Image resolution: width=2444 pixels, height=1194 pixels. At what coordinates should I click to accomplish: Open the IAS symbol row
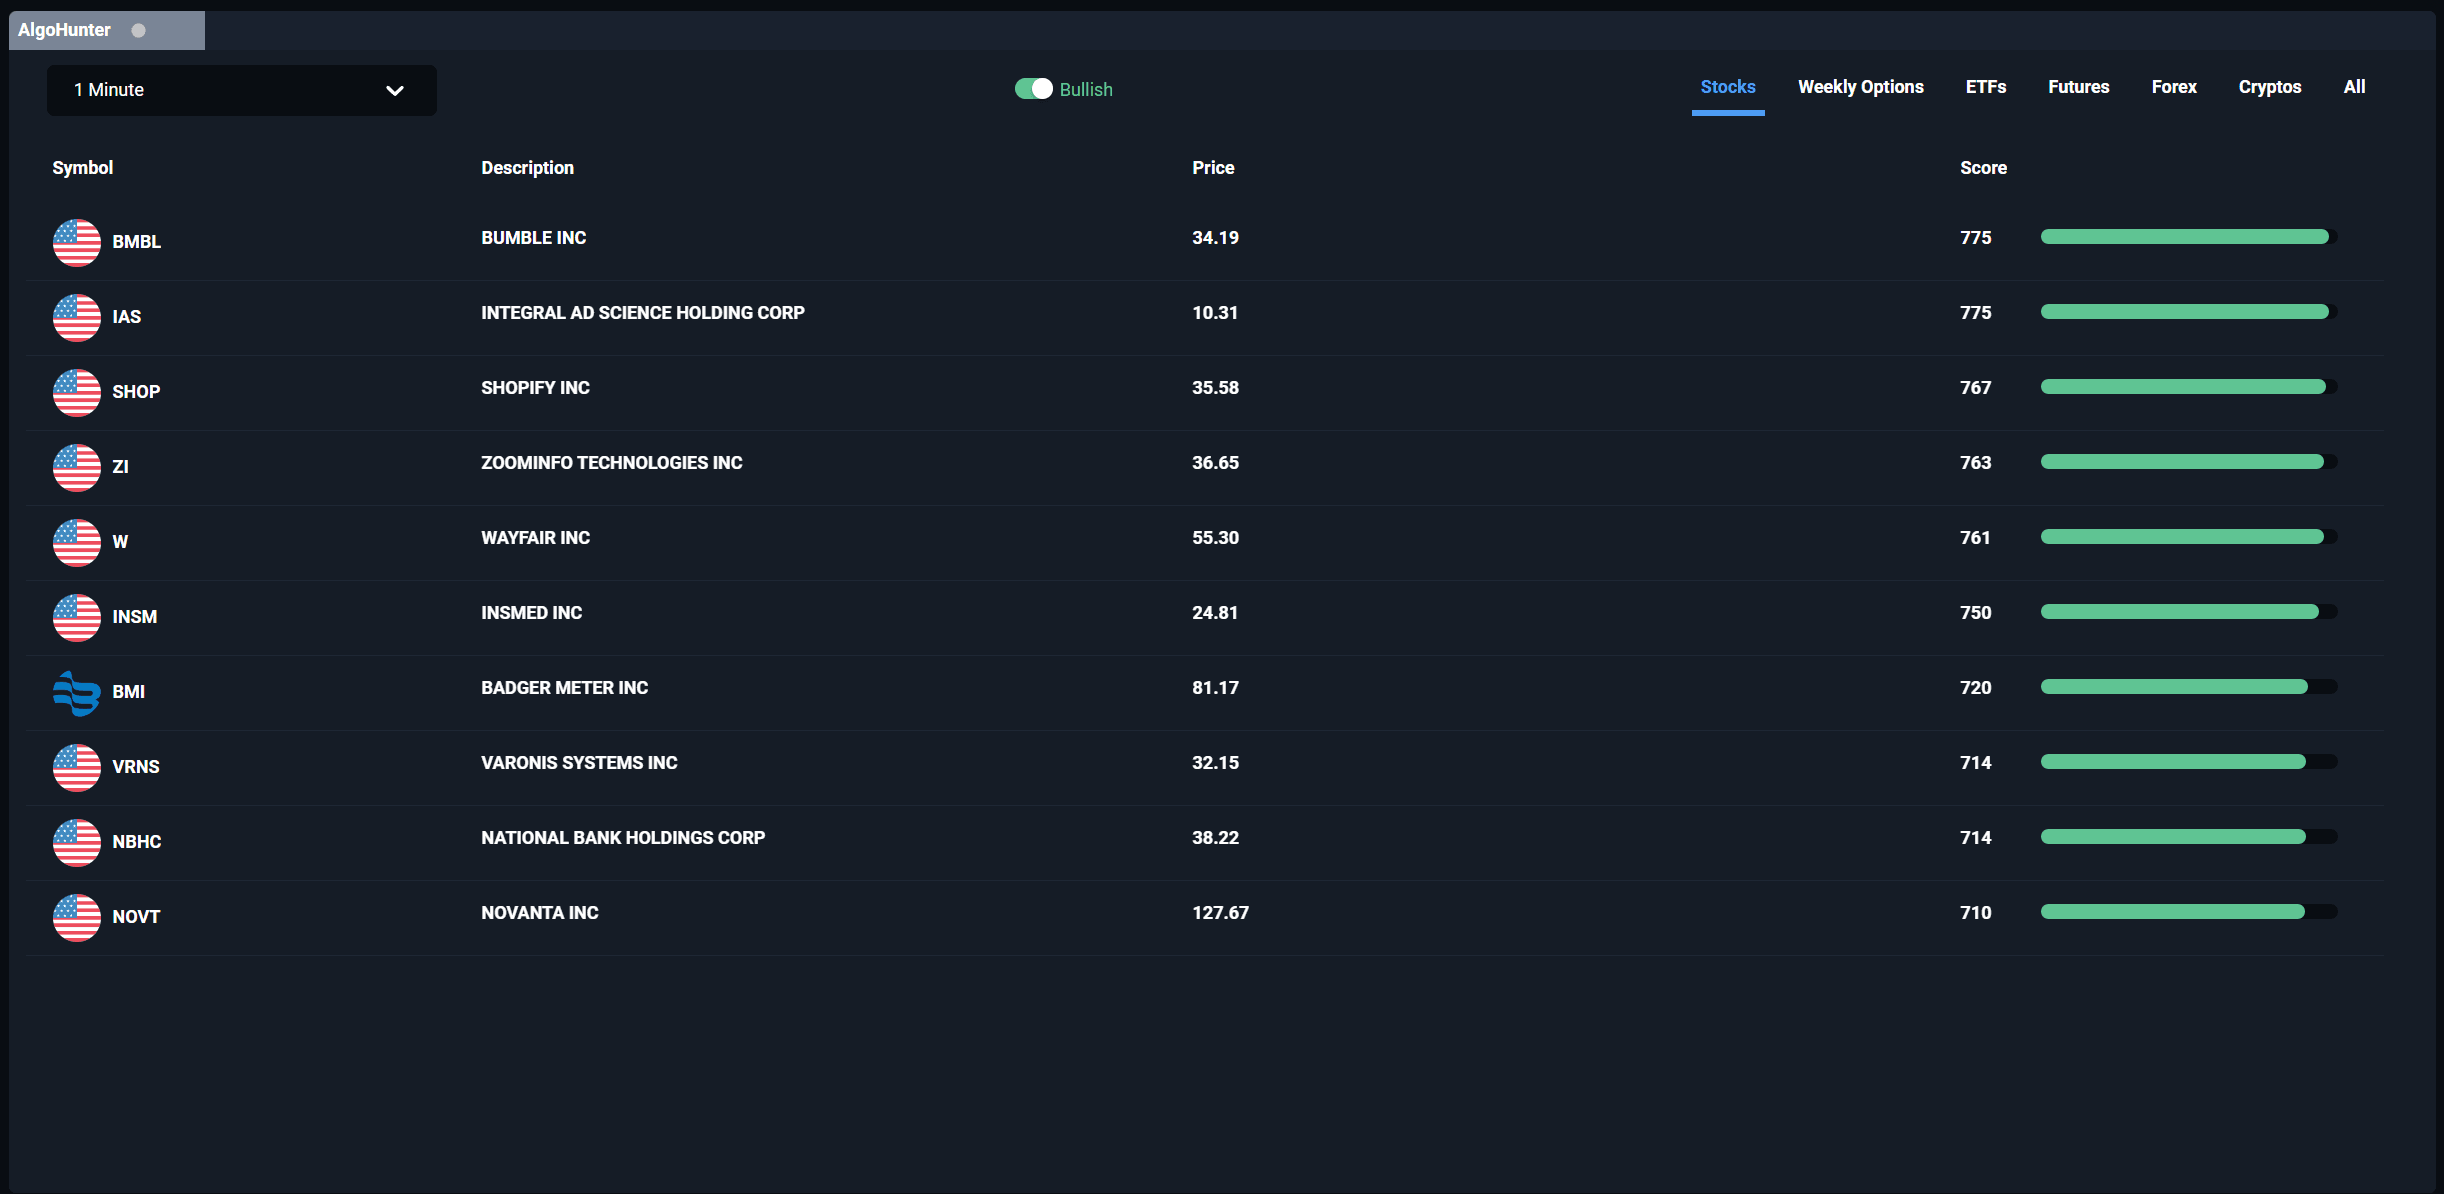(x=1204, y=317)
